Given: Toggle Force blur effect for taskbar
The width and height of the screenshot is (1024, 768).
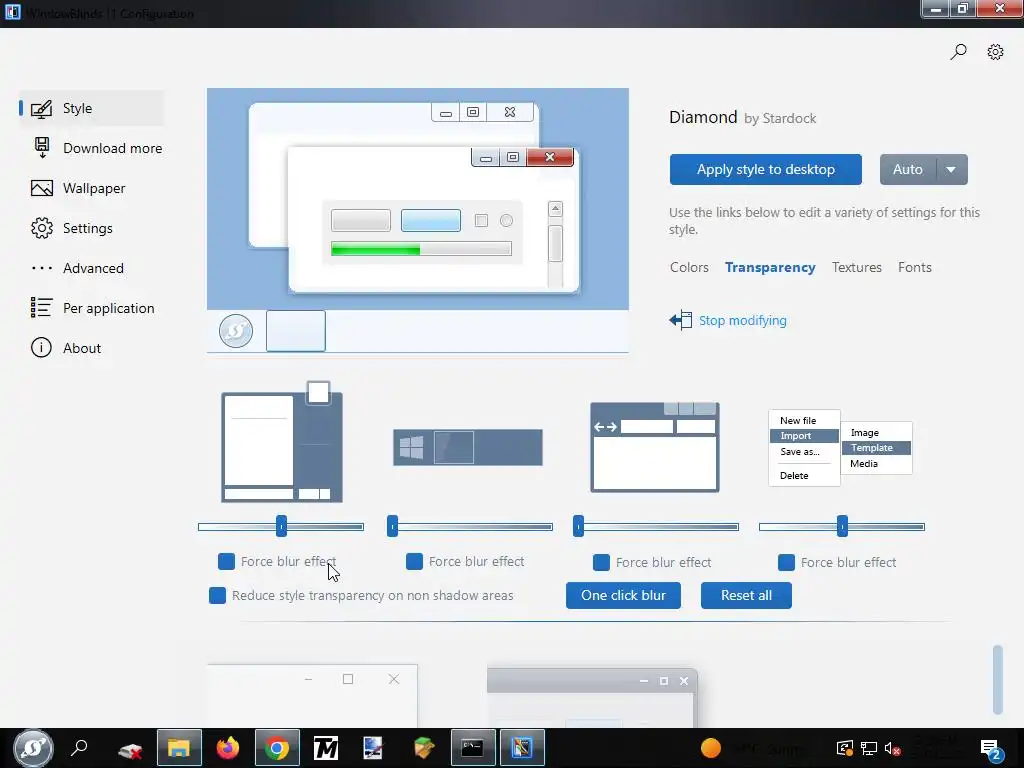Looking at the screenshot, I should 414,562.
